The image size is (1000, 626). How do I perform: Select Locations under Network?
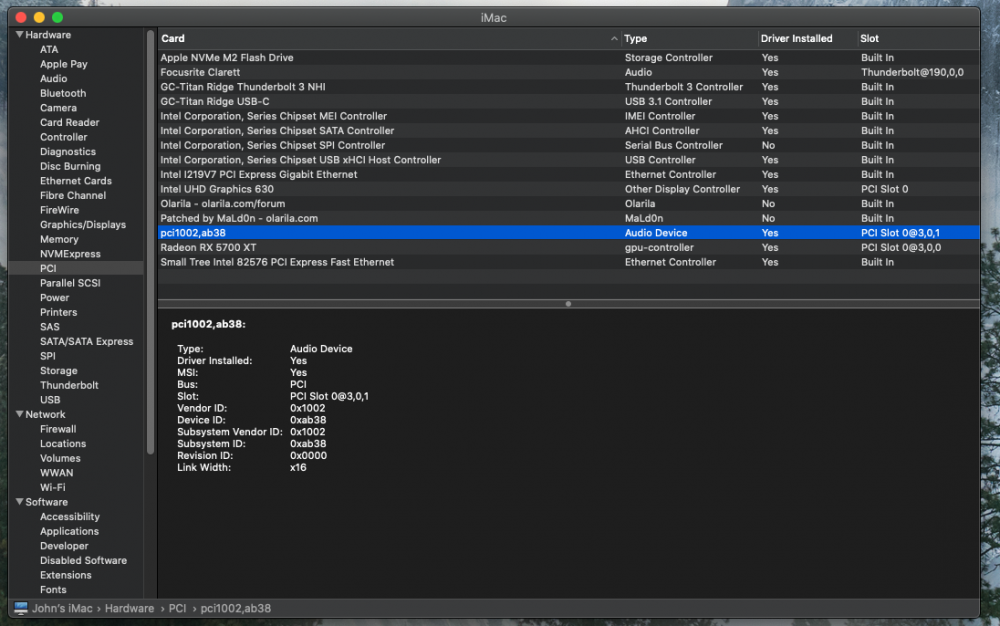point(63,444)
